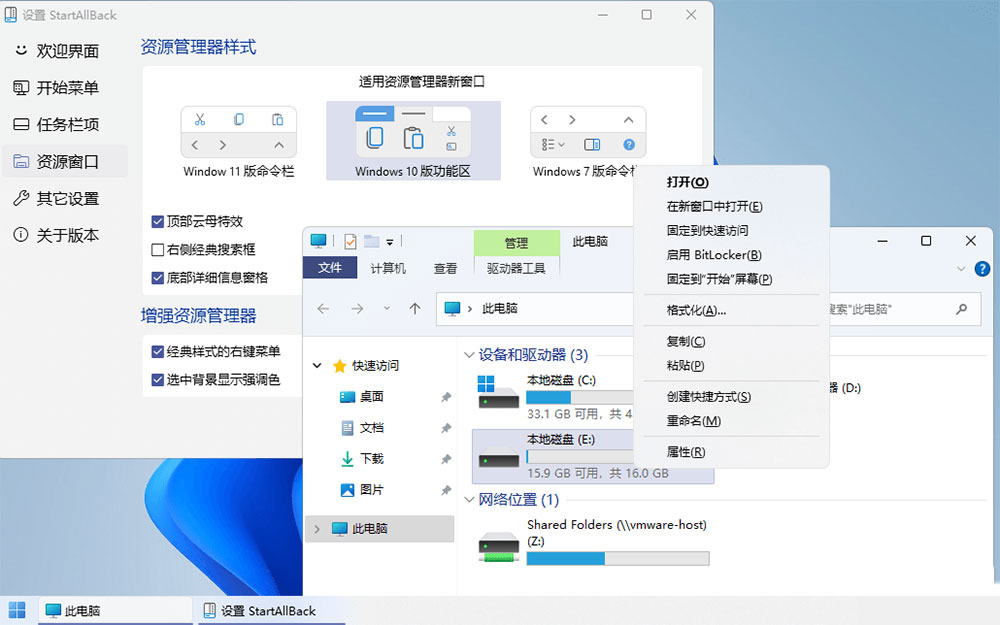Image resolution: width=1000 pixels, height=625 pixels.
Task: Click the up arrow navigation icon in Explorer
Action: (x=415, y=310)
